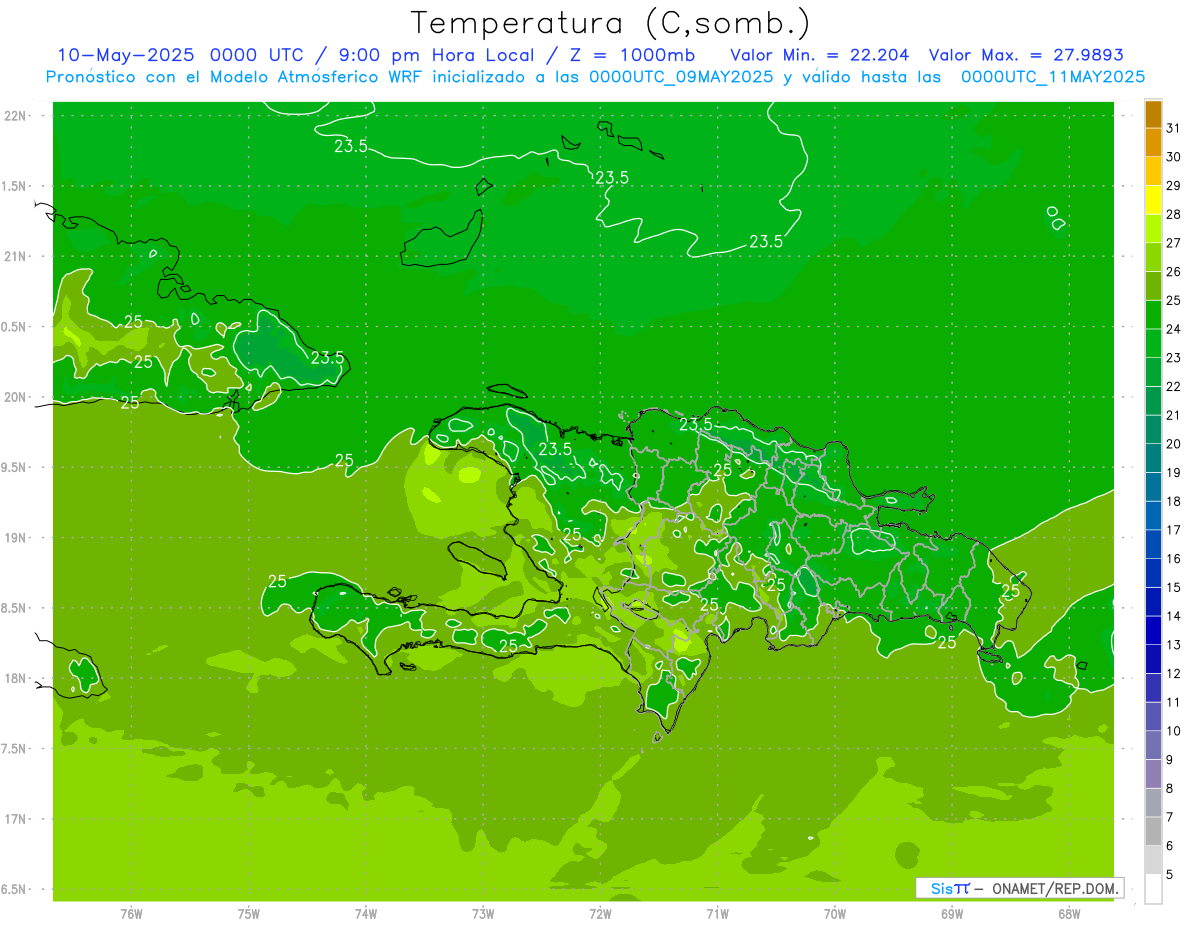Viewport: 1200px width, 927px height.
Task: Click the longitude axis label "68W"
Action: coord(1069,914)
